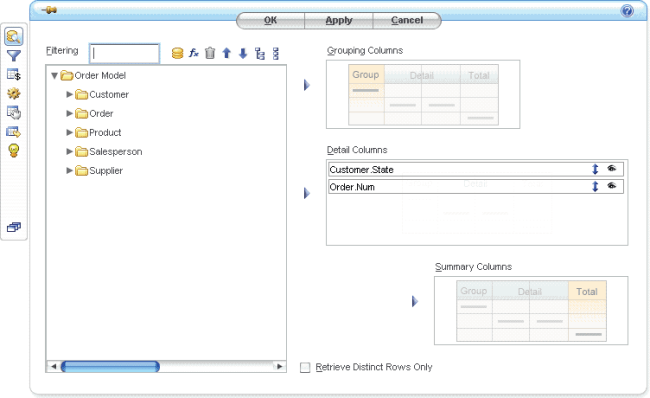Click the horizontal scrollbar thumb in tree panel
The width and height of the screenshot is (650, 398).
click(x=110, y=366)
